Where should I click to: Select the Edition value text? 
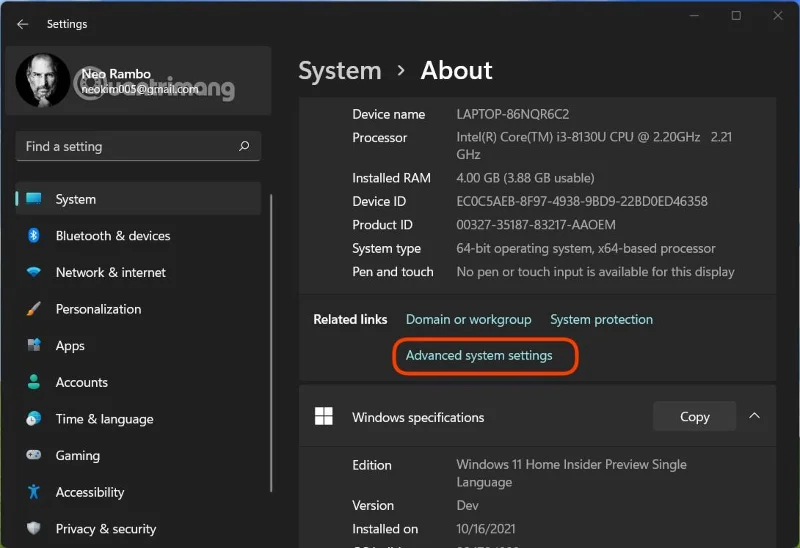pos(571,473)
